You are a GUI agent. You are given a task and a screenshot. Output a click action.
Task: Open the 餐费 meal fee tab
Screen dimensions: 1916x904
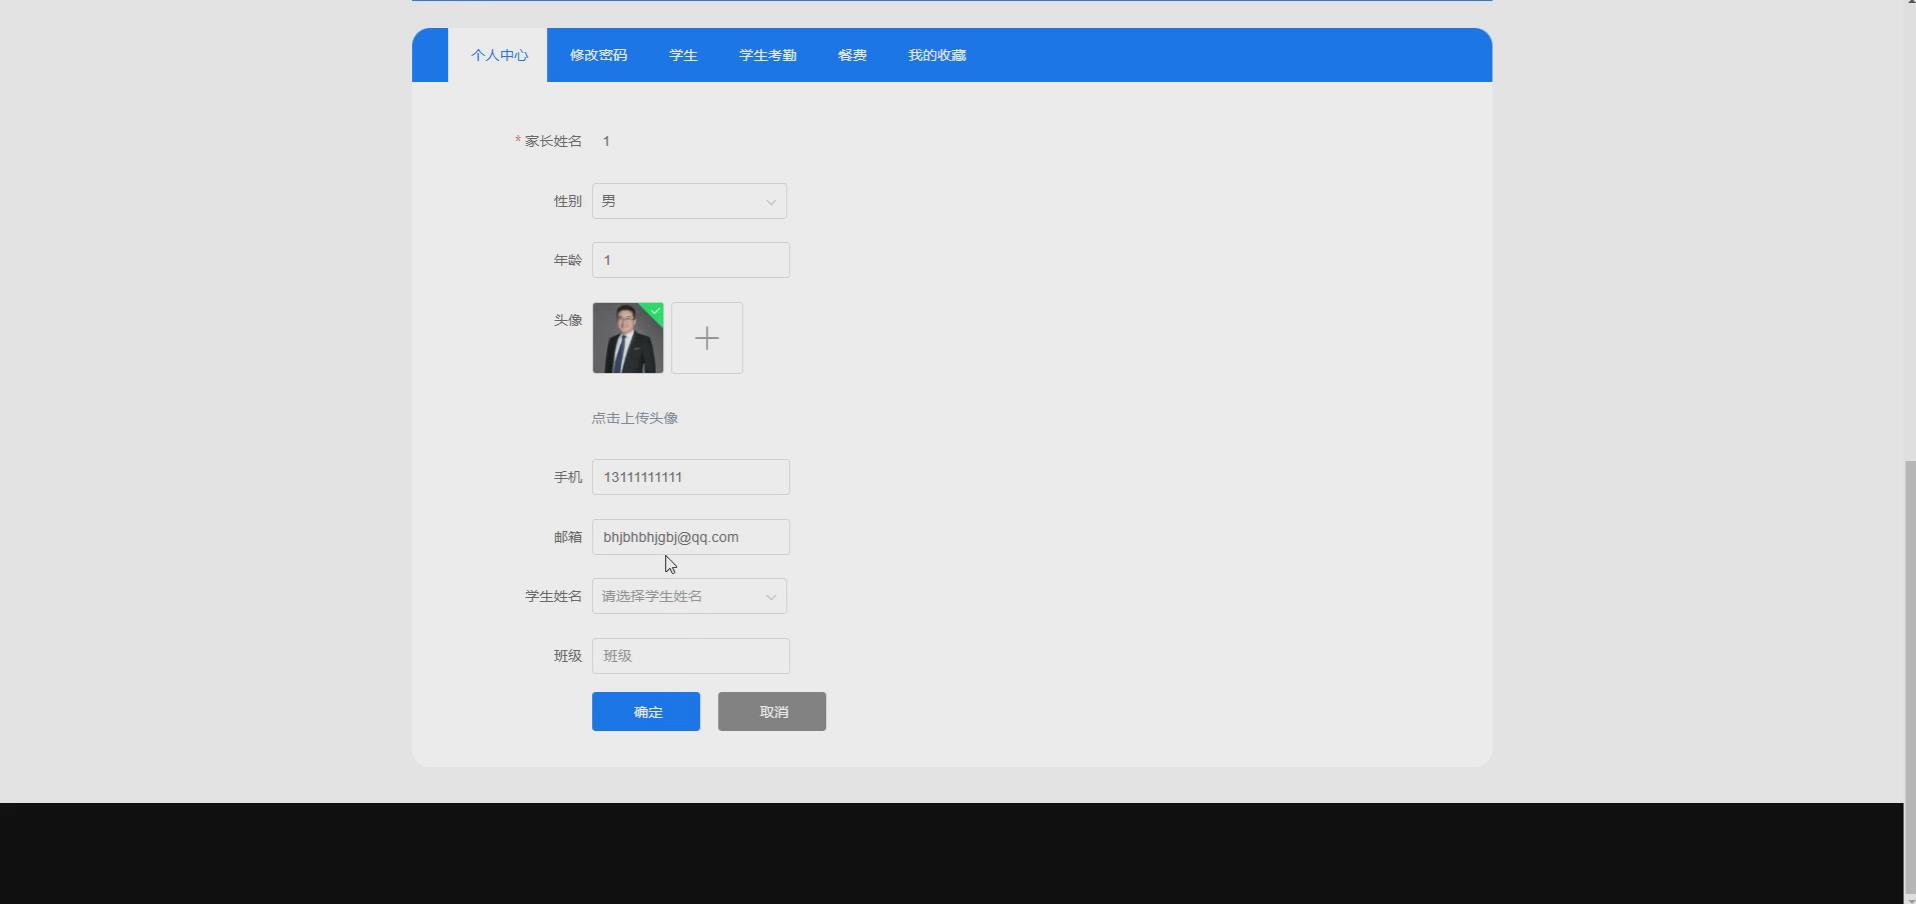(x=851, y=55)
